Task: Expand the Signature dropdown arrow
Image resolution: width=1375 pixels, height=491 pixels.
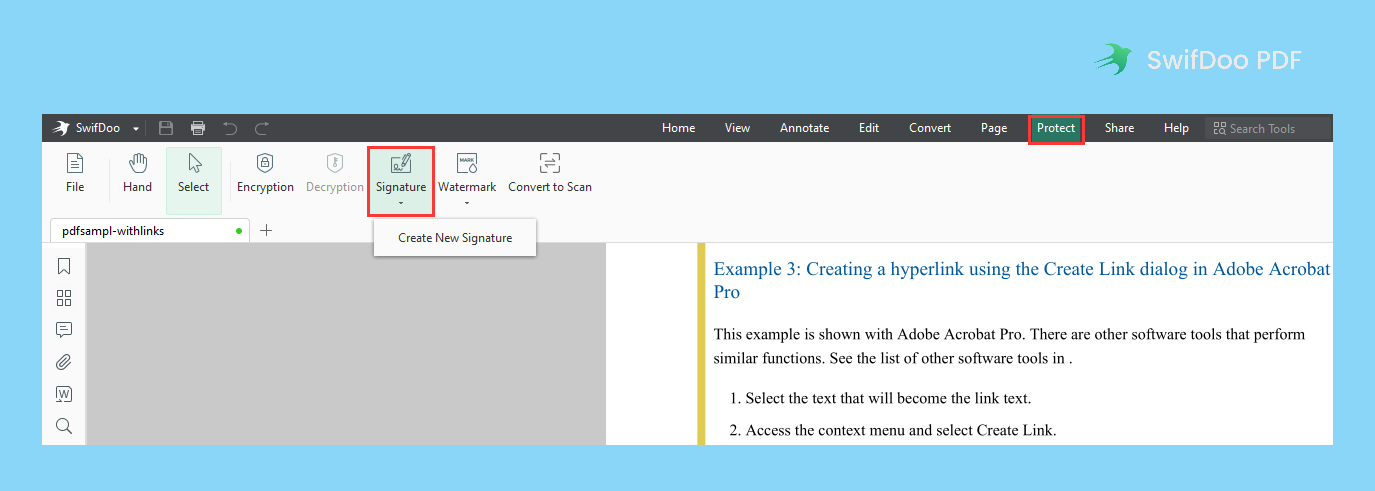Action: click(x=401, y=203)
